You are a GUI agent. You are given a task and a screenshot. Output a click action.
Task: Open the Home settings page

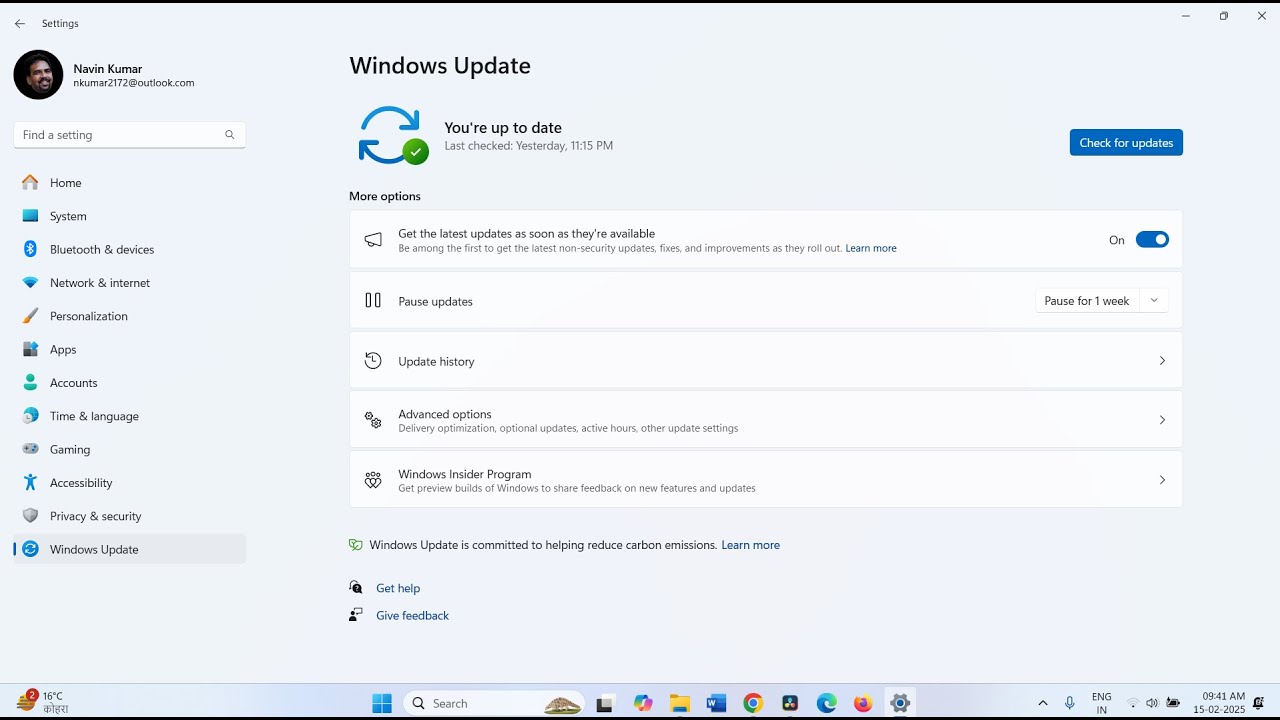(x=129, y=183)
